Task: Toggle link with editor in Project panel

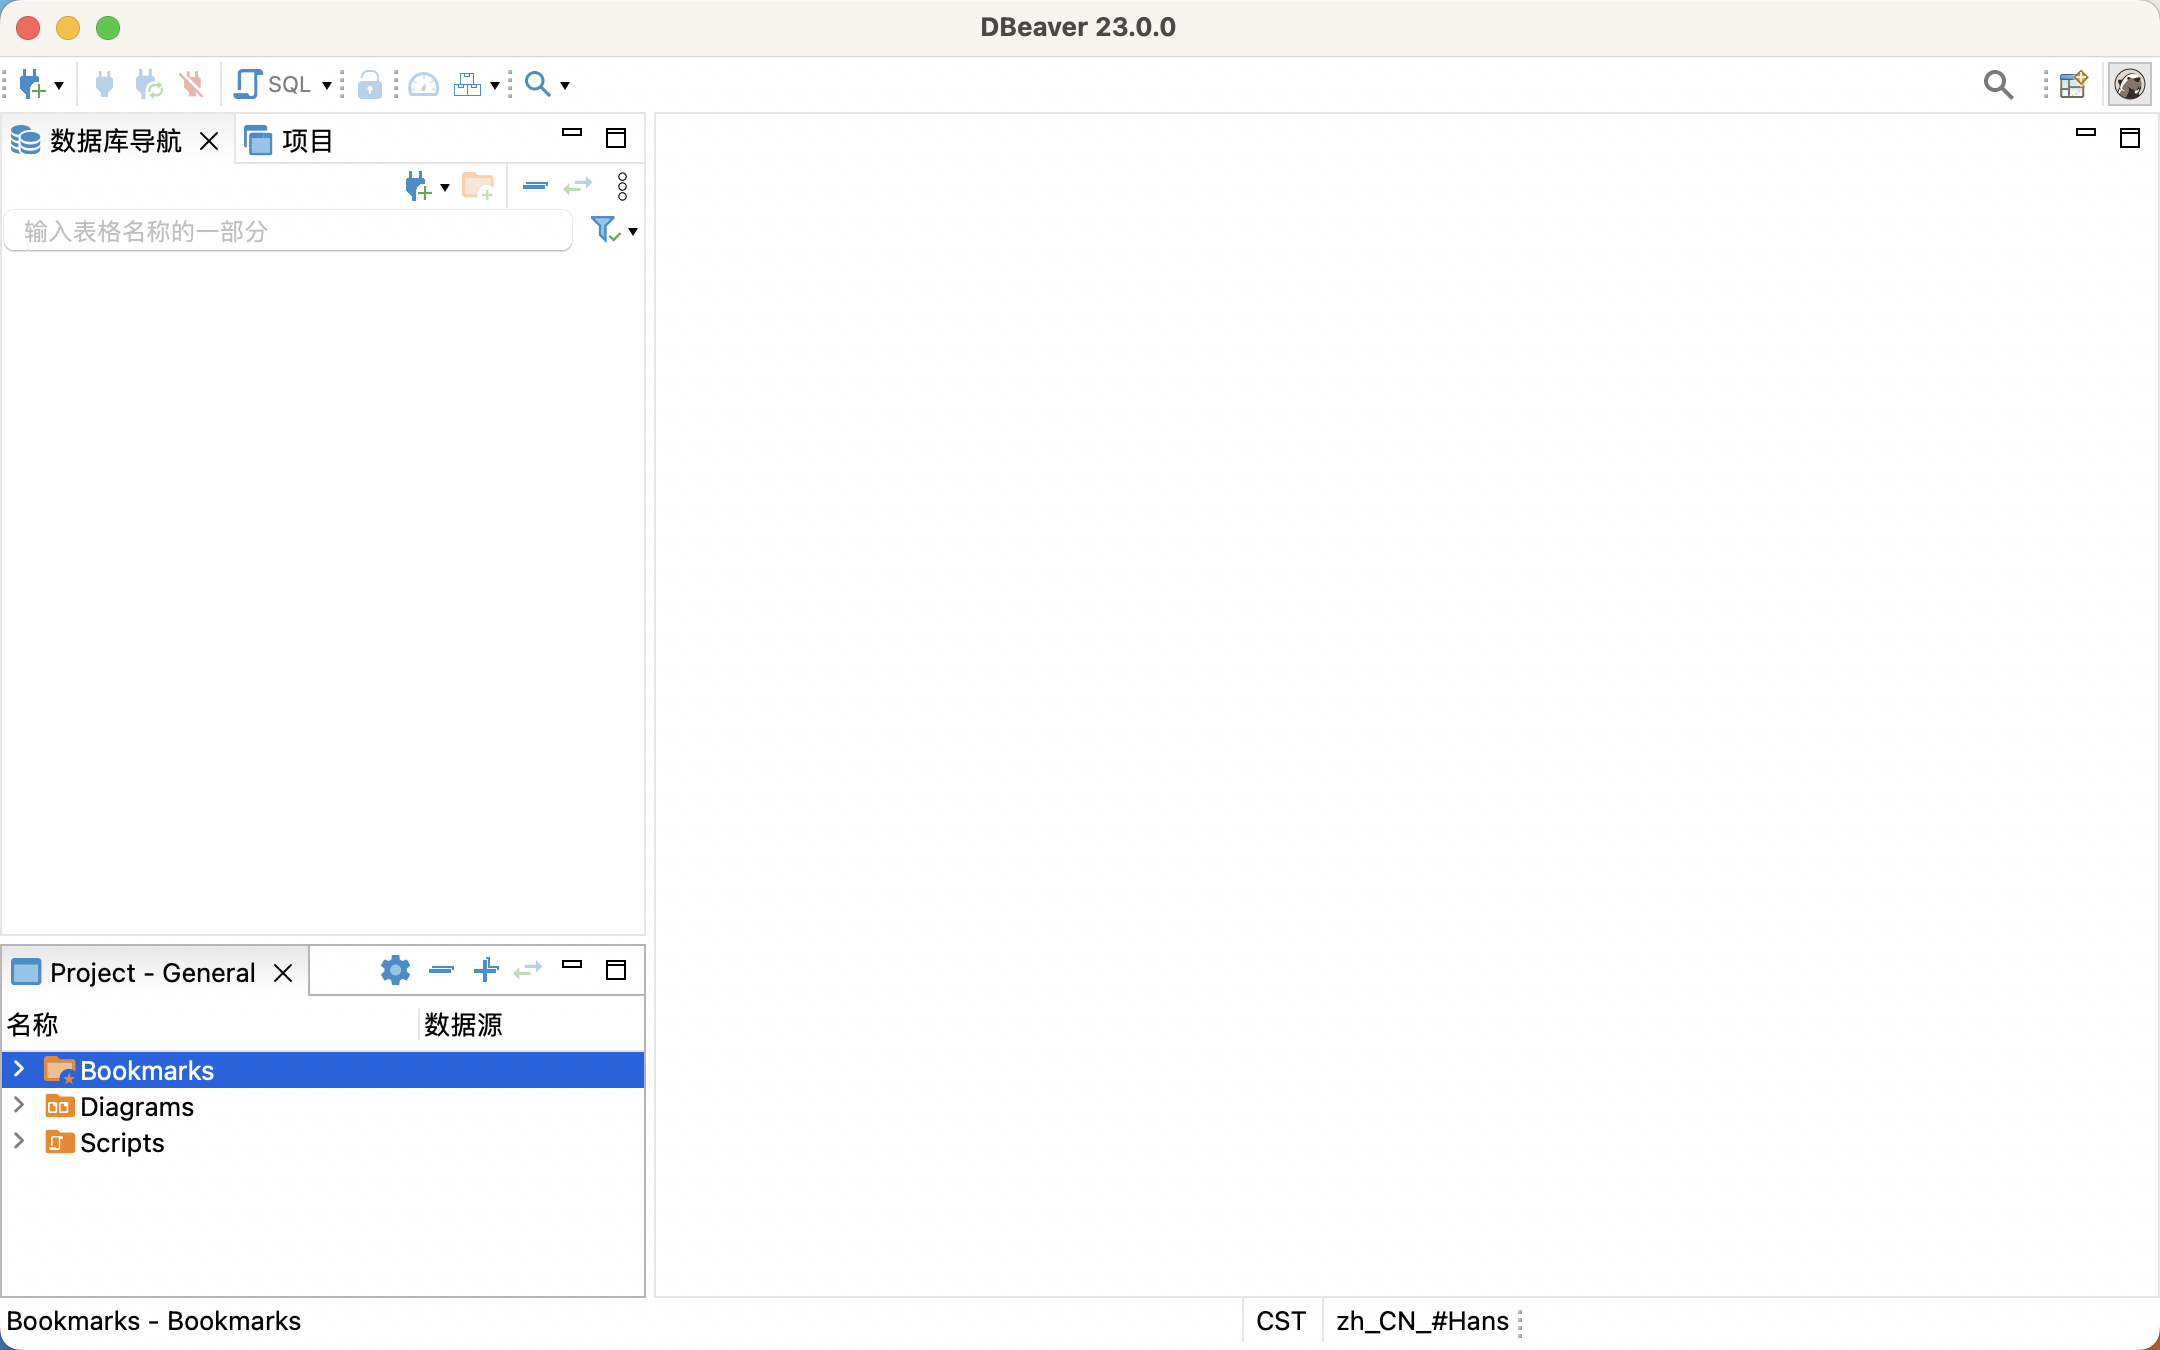Action: point(528,970)
